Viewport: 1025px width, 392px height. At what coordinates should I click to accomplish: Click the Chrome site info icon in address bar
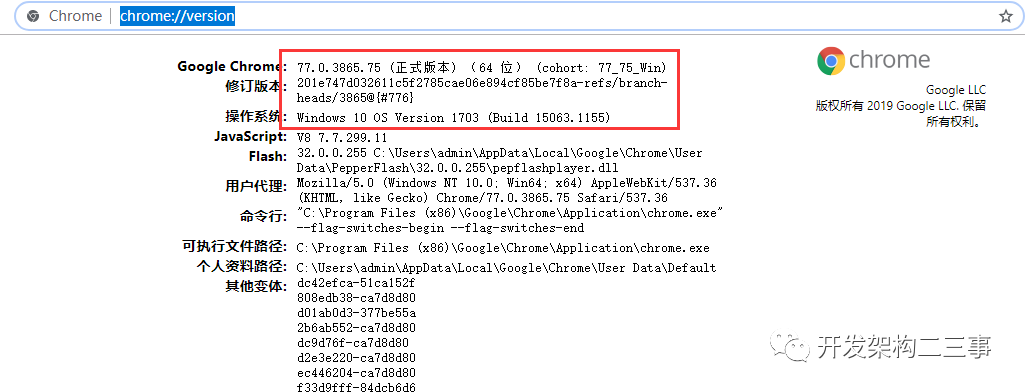(x=33, y=16)
